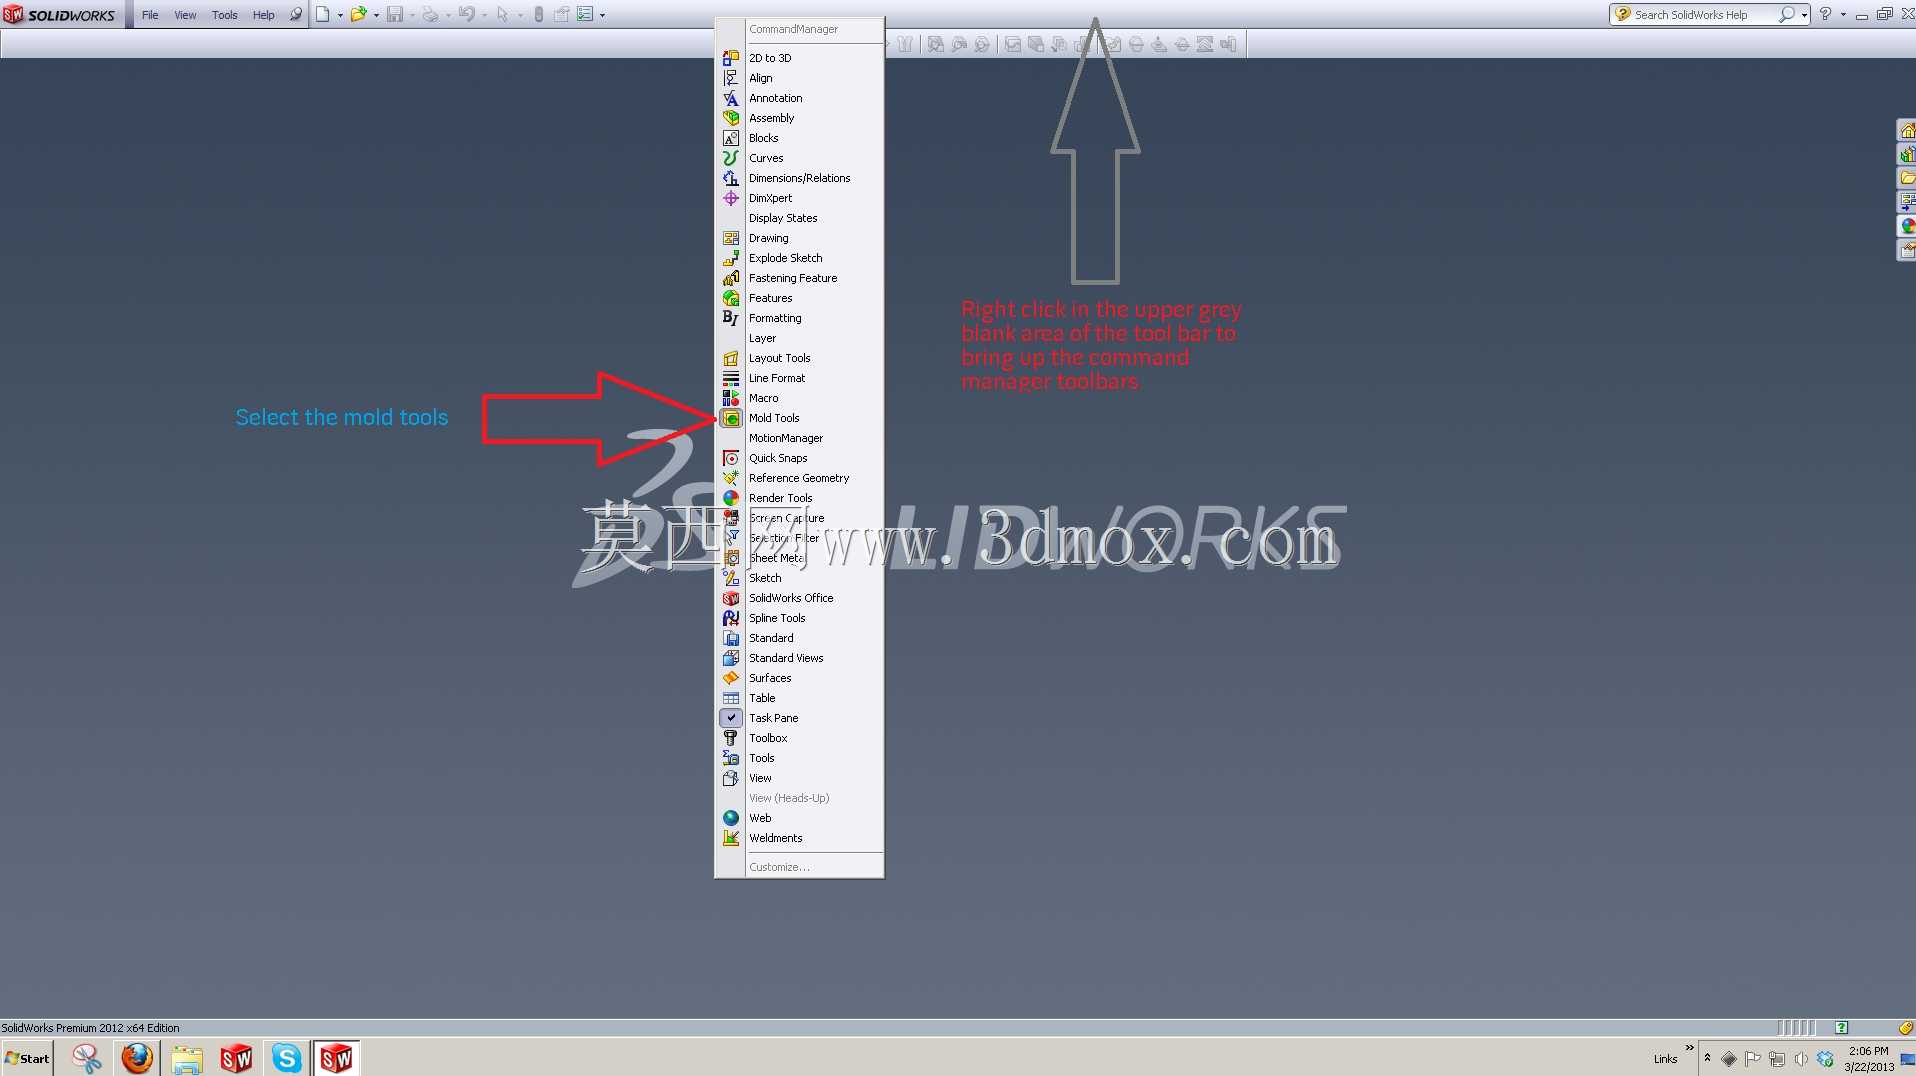Open the File menu

pyautogui.click(x=150, y=15)
